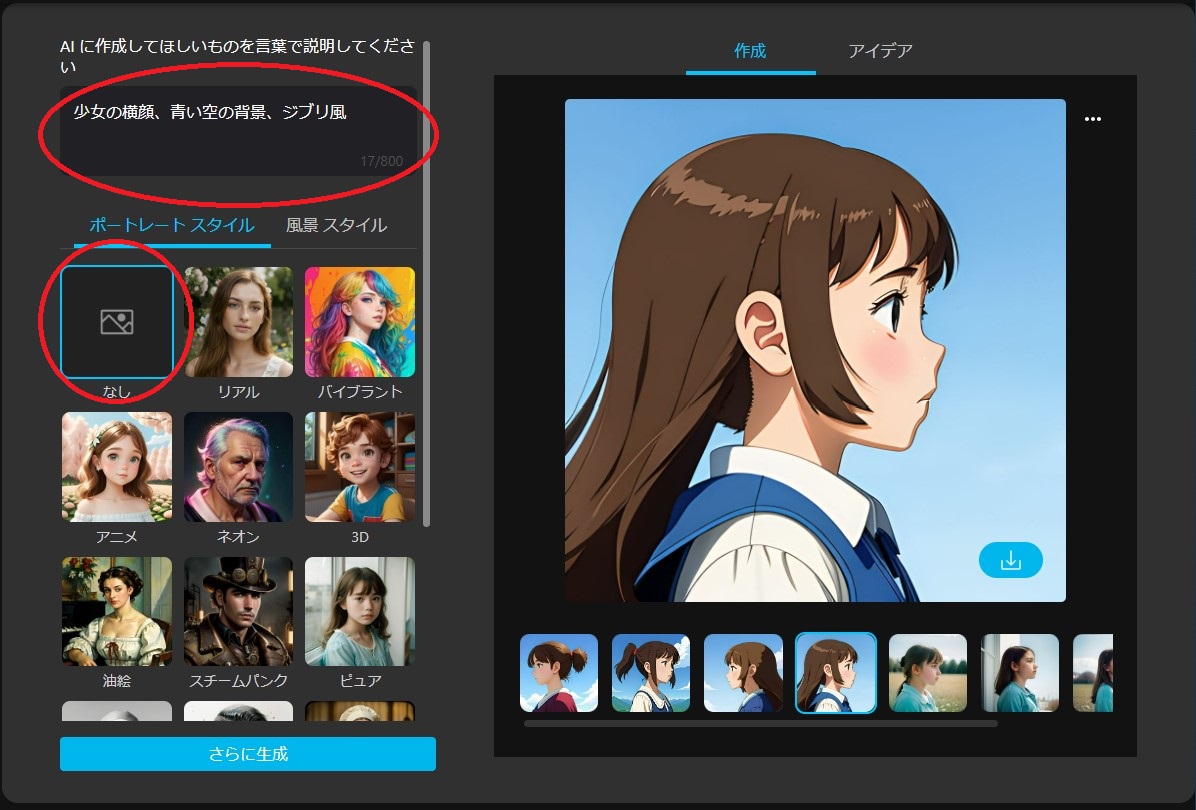1196x810 pixels.
Task: Click the left panel vertical scrollbar
Action: point(427,280)
